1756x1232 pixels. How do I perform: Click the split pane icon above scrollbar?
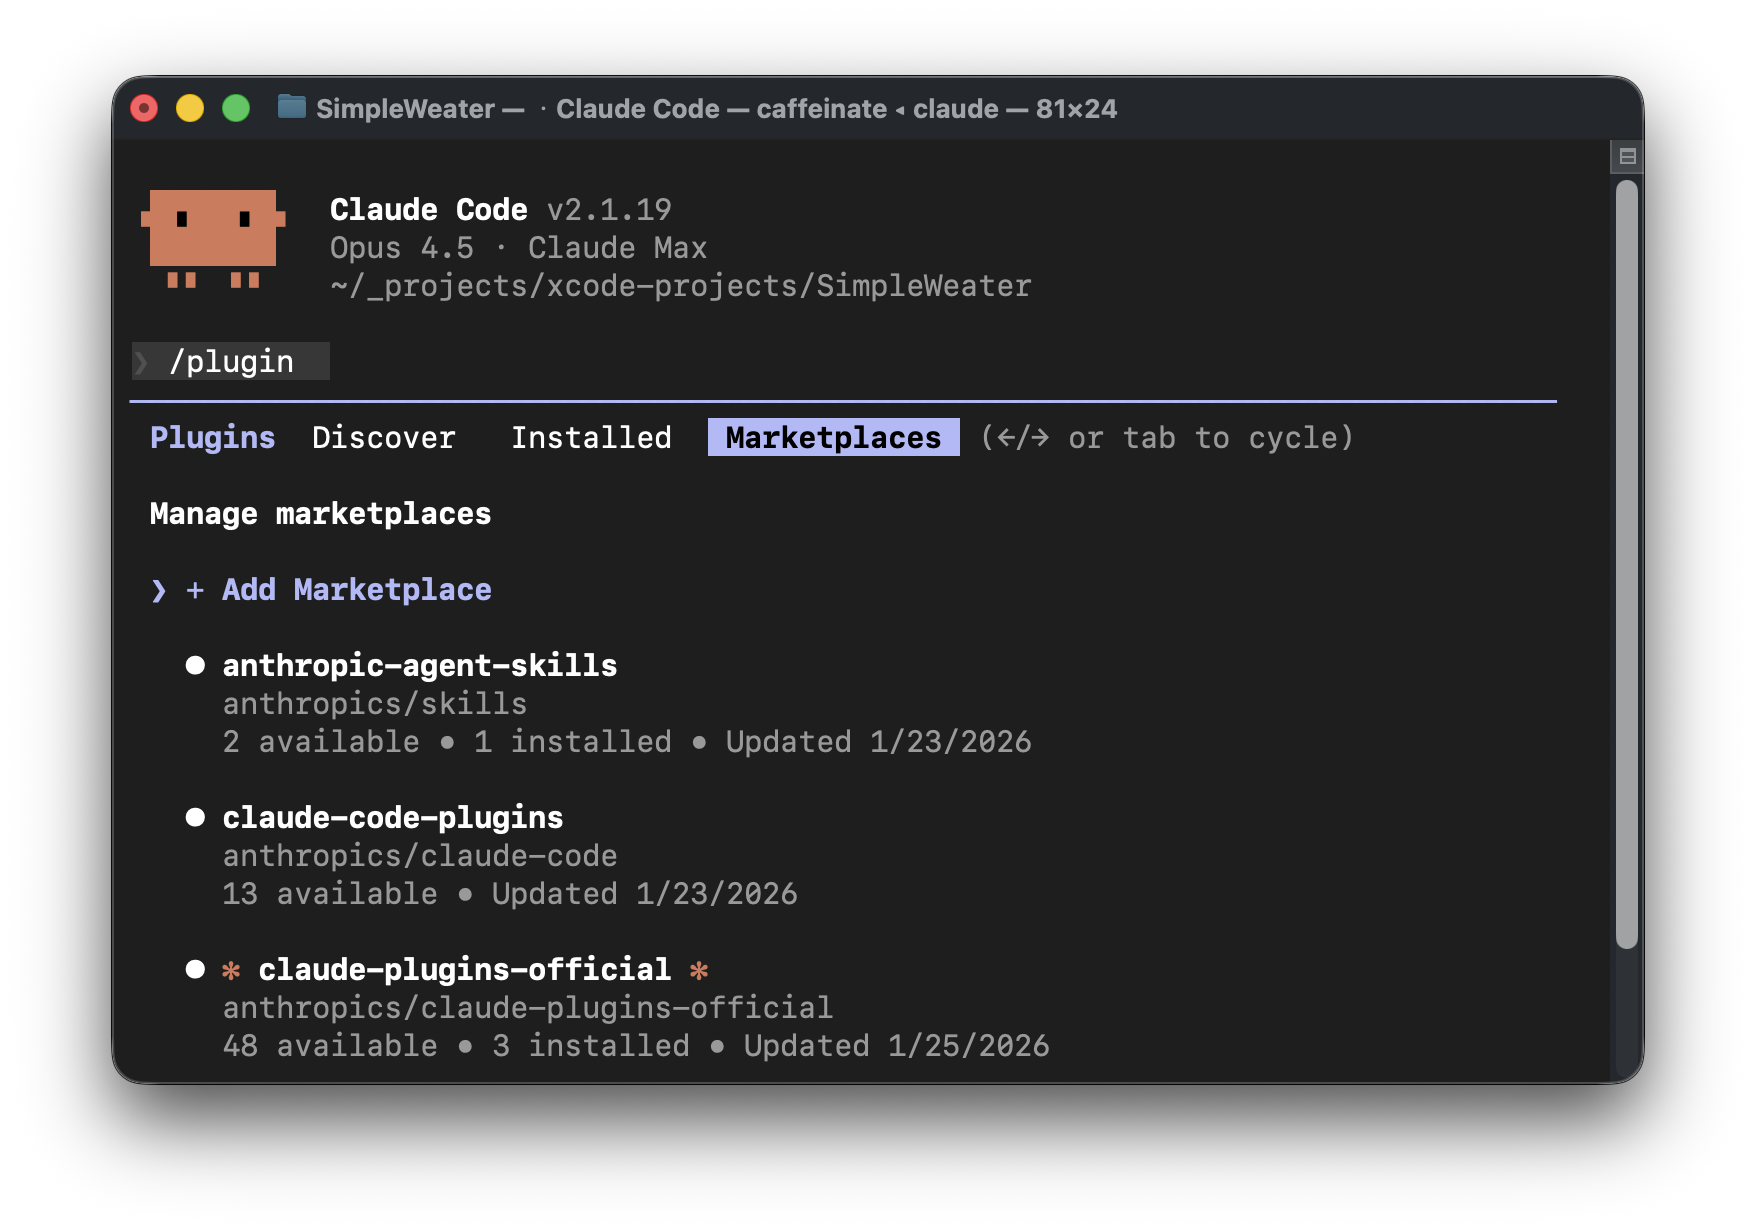(1627, 156)
